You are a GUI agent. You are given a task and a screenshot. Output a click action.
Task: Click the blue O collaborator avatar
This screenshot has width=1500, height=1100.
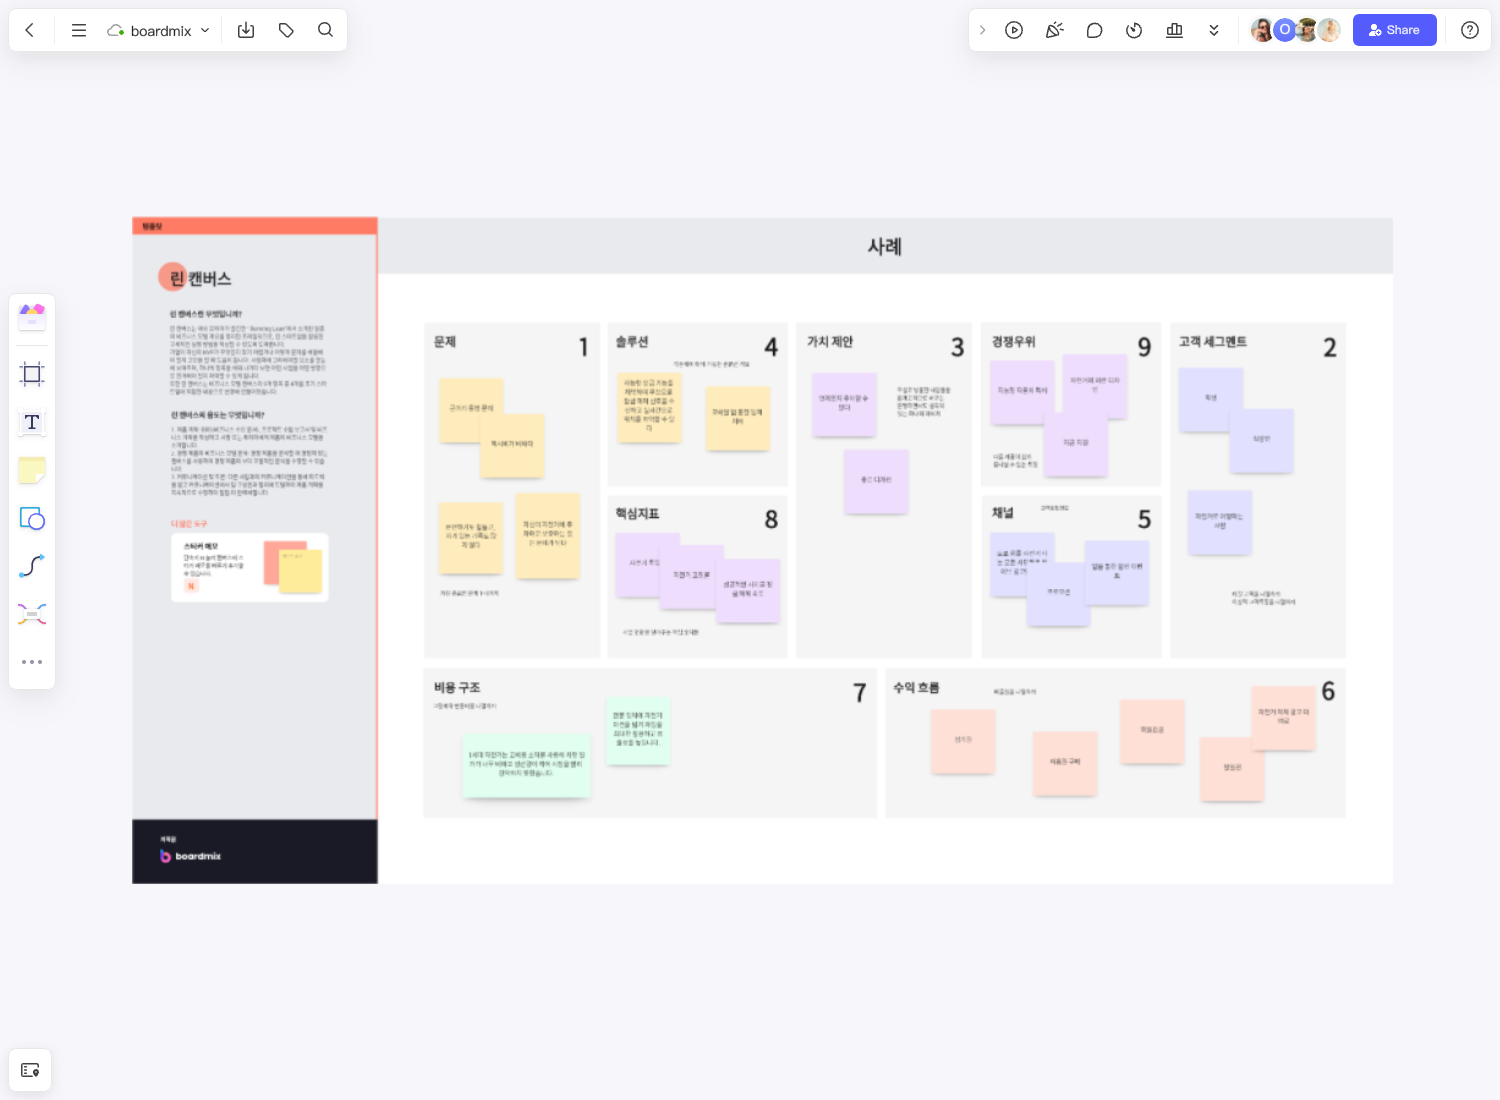click(x=1285, y=30)
